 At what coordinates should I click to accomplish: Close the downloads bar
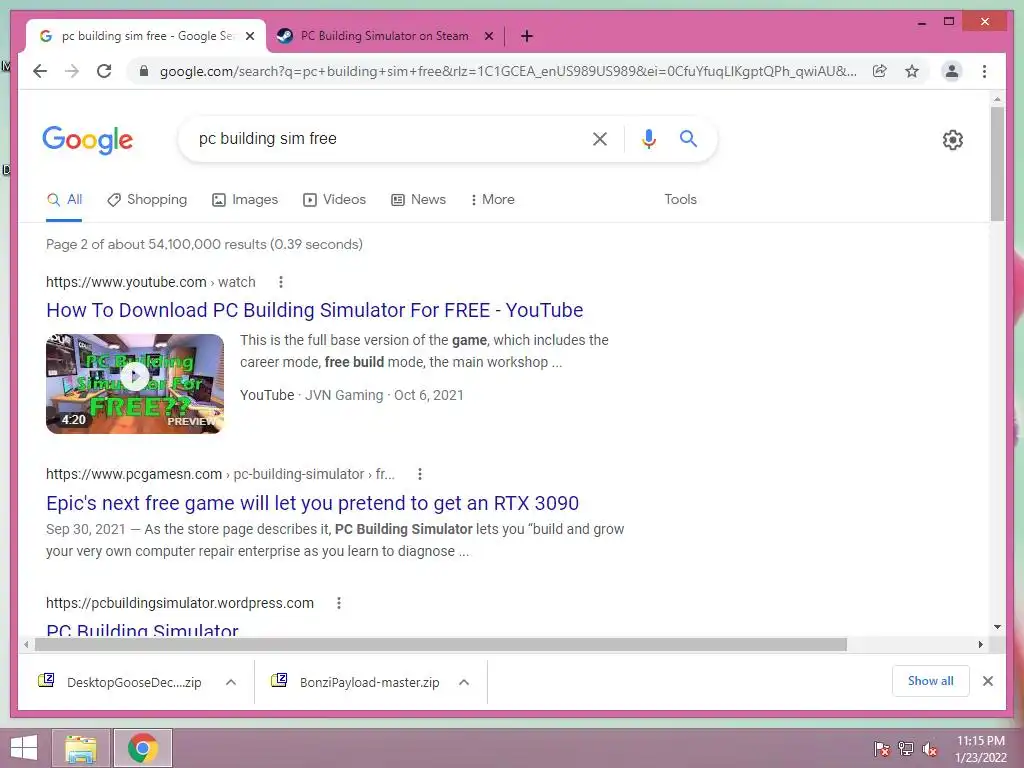987,681
